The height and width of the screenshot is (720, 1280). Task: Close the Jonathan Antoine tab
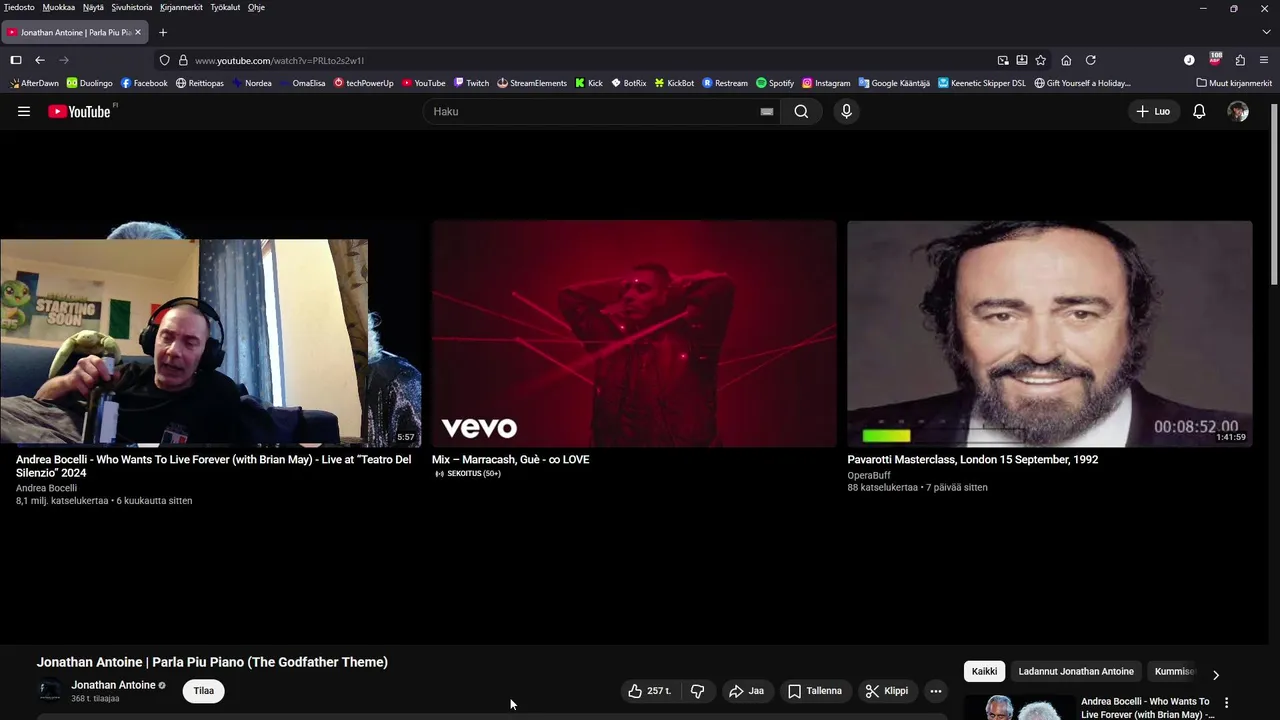pyautogui.click(x=138, y=32)
